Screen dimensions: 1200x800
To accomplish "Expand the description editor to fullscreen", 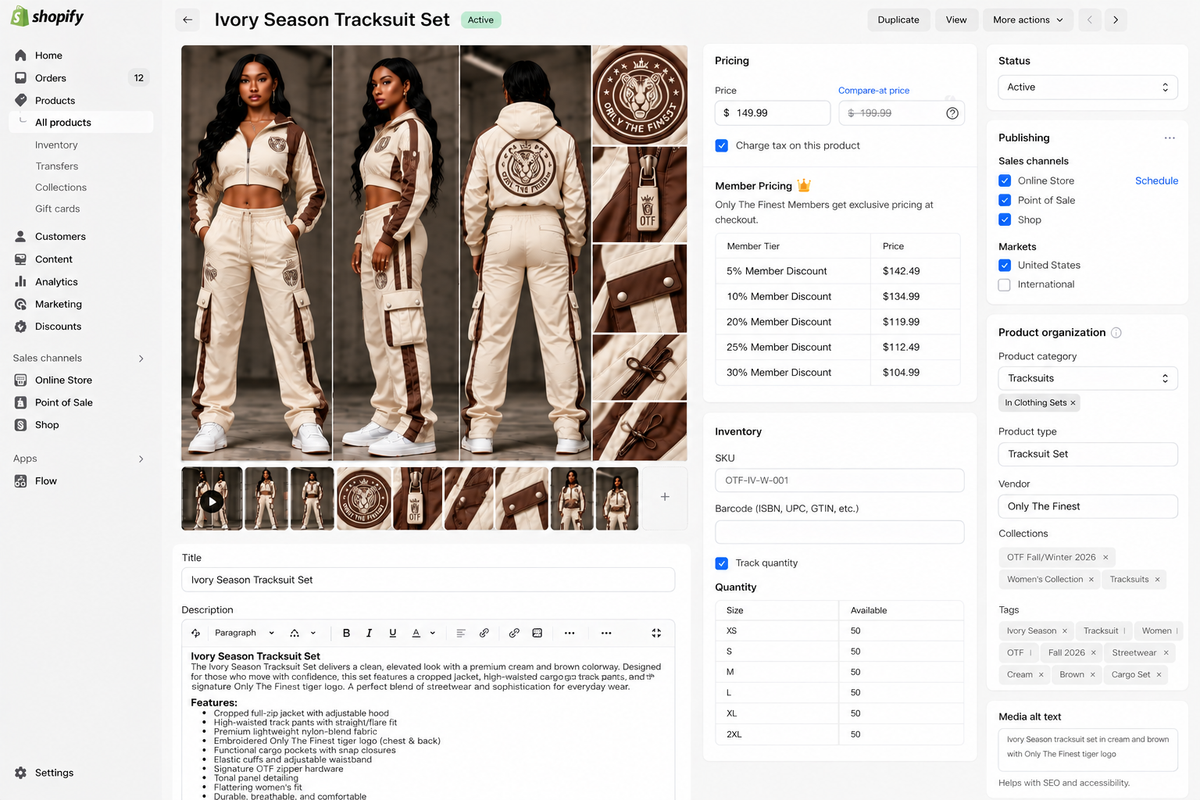I will (656, 633).
